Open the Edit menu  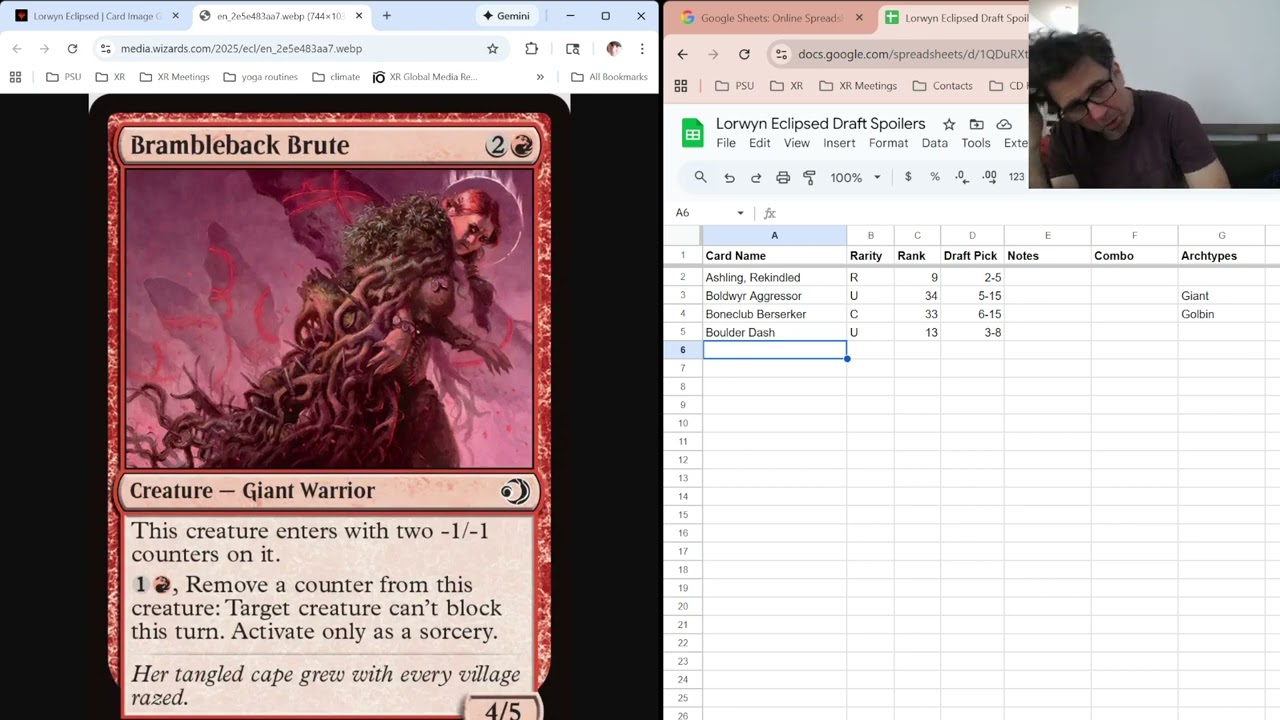tap(760, 143)
